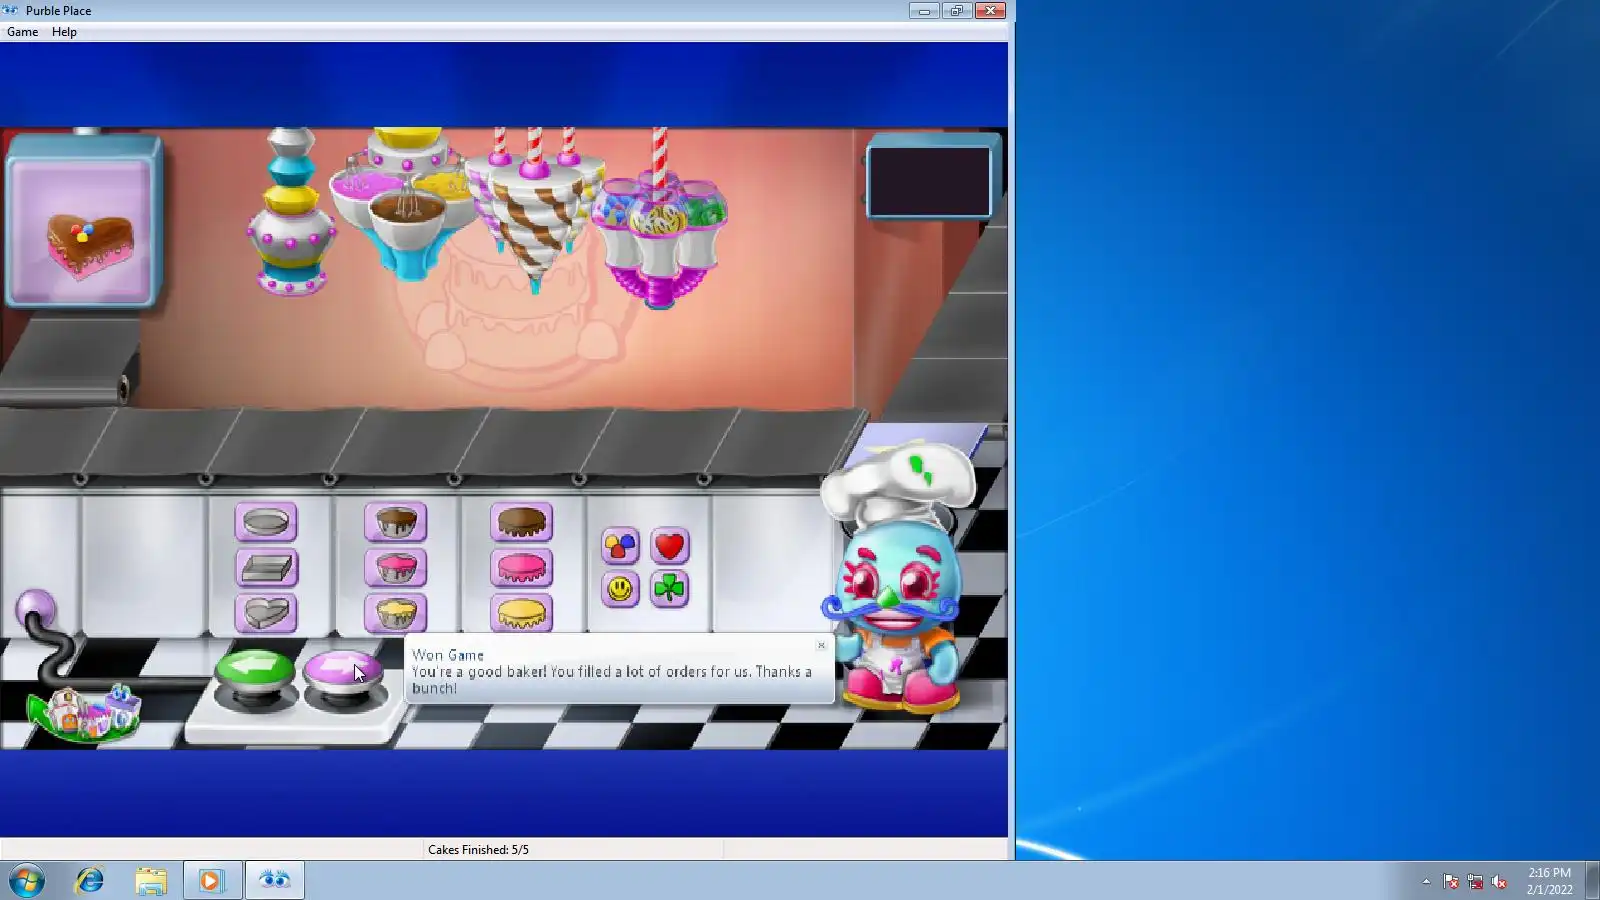Choose the chocolate batter flavor
This screenshot has height=900, width=1600.
[x=396, y=522]
